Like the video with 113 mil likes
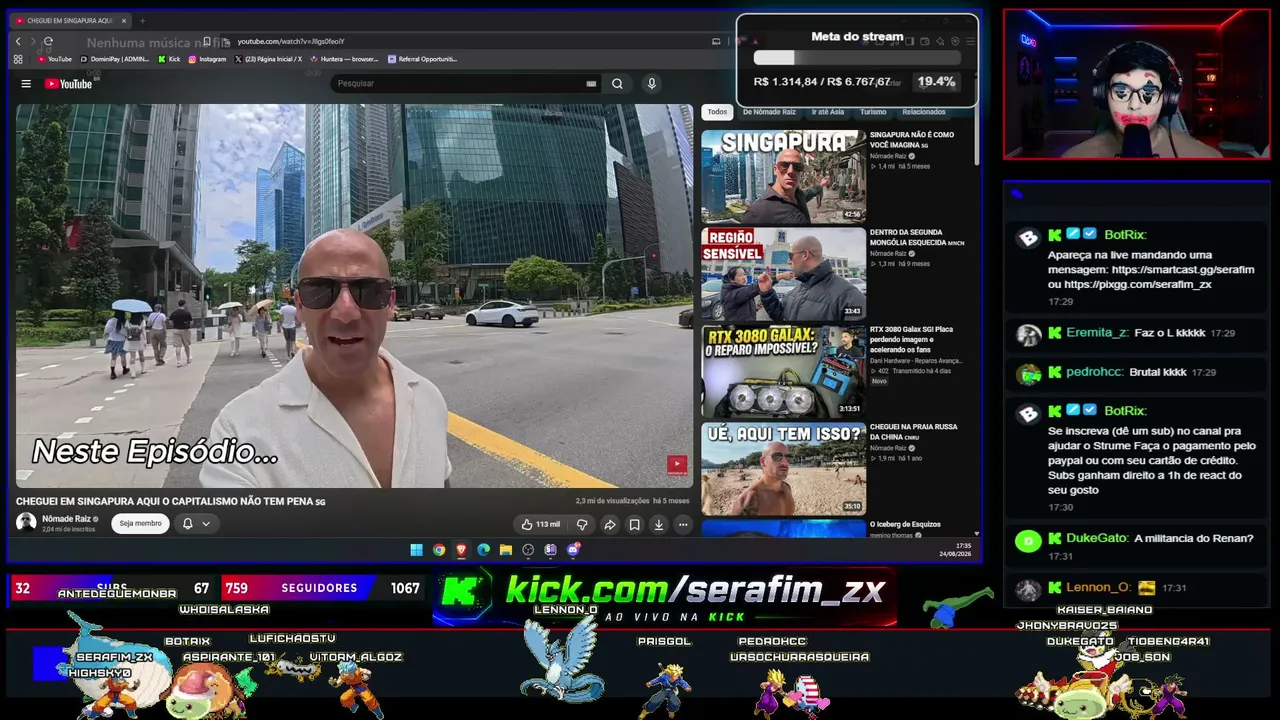This screenshot has width=1280, height=720. (540, 524)
